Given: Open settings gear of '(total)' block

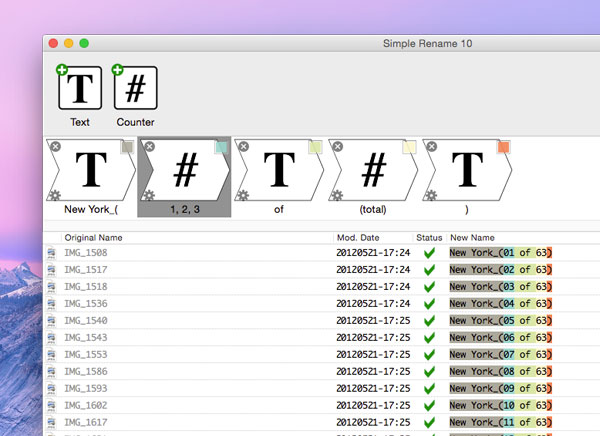Looking at the screenshot, I should 337,195.
